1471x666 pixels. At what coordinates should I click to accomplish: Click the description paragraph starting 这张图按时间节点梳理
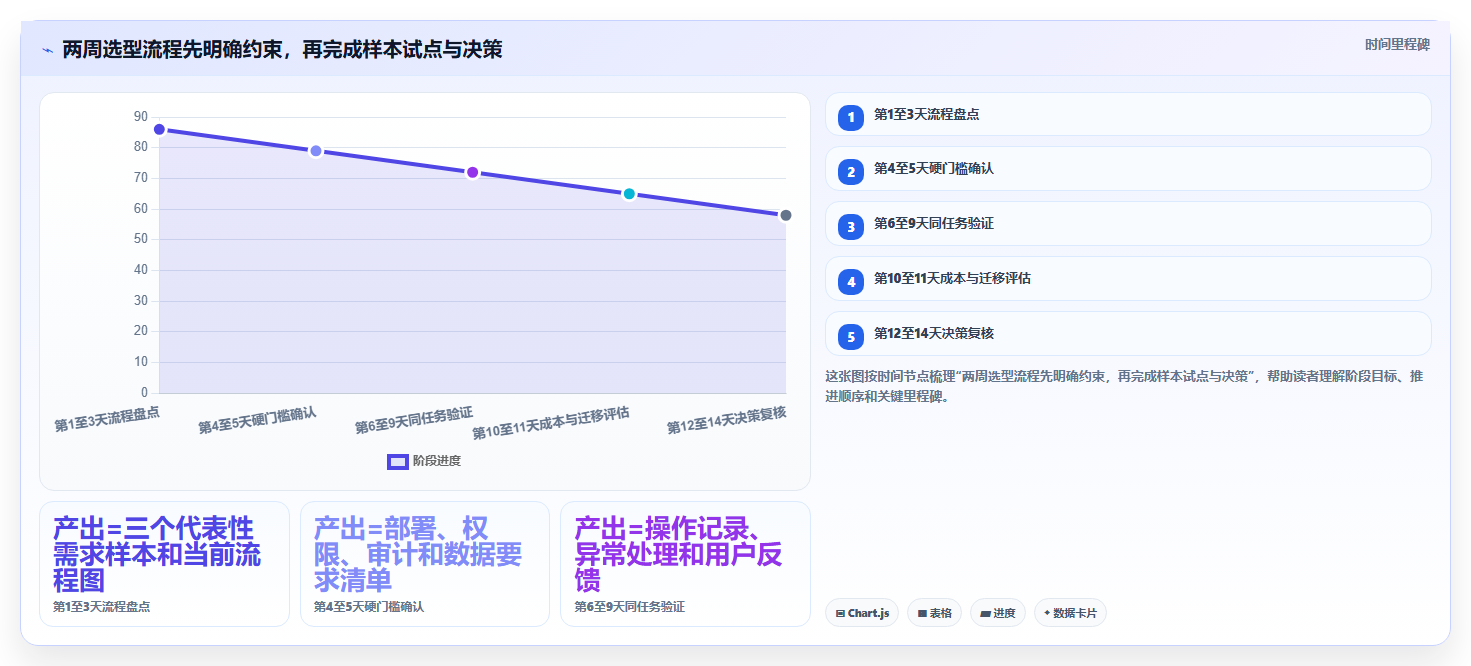click(1126, 386)
